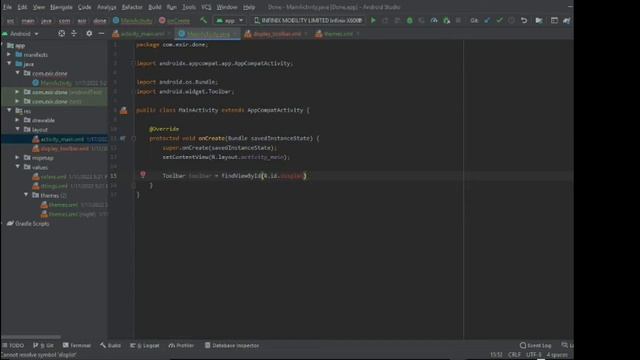Select activity_main.xml in project tree
This screenshot has height=360, width=640.
point(62,139)
